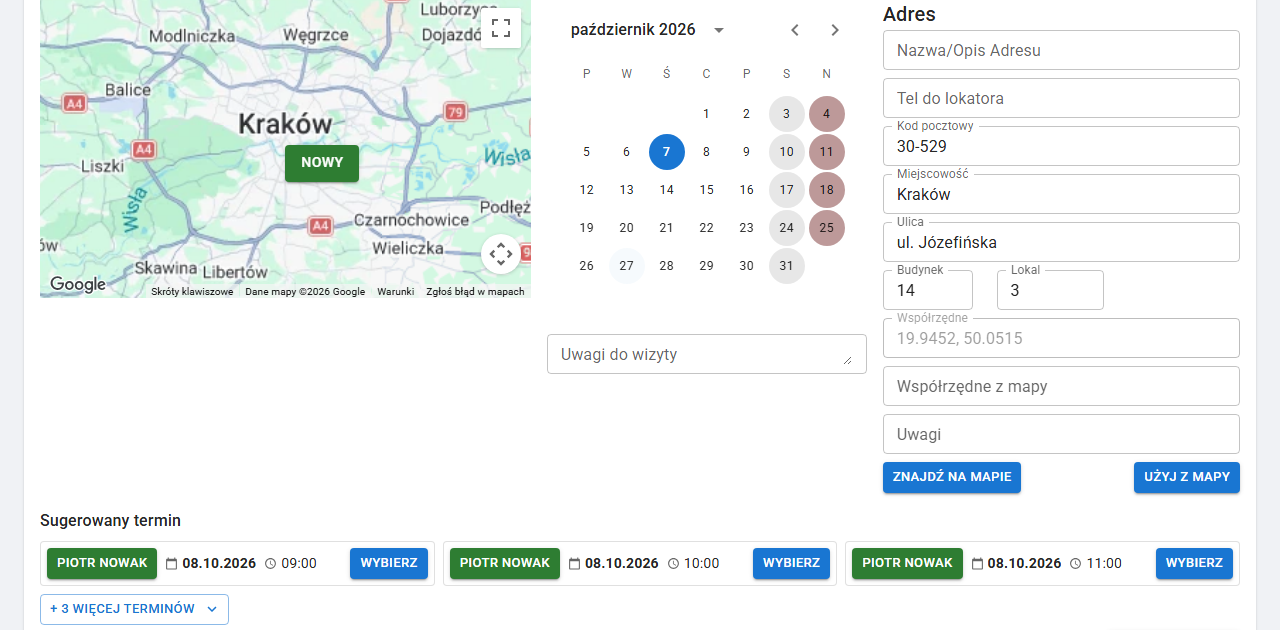Click the Uwagi address notes field
Image resolution: width=1280 pixels, height=630 pixels.
pyautogui.click(x=1061, y=434)
